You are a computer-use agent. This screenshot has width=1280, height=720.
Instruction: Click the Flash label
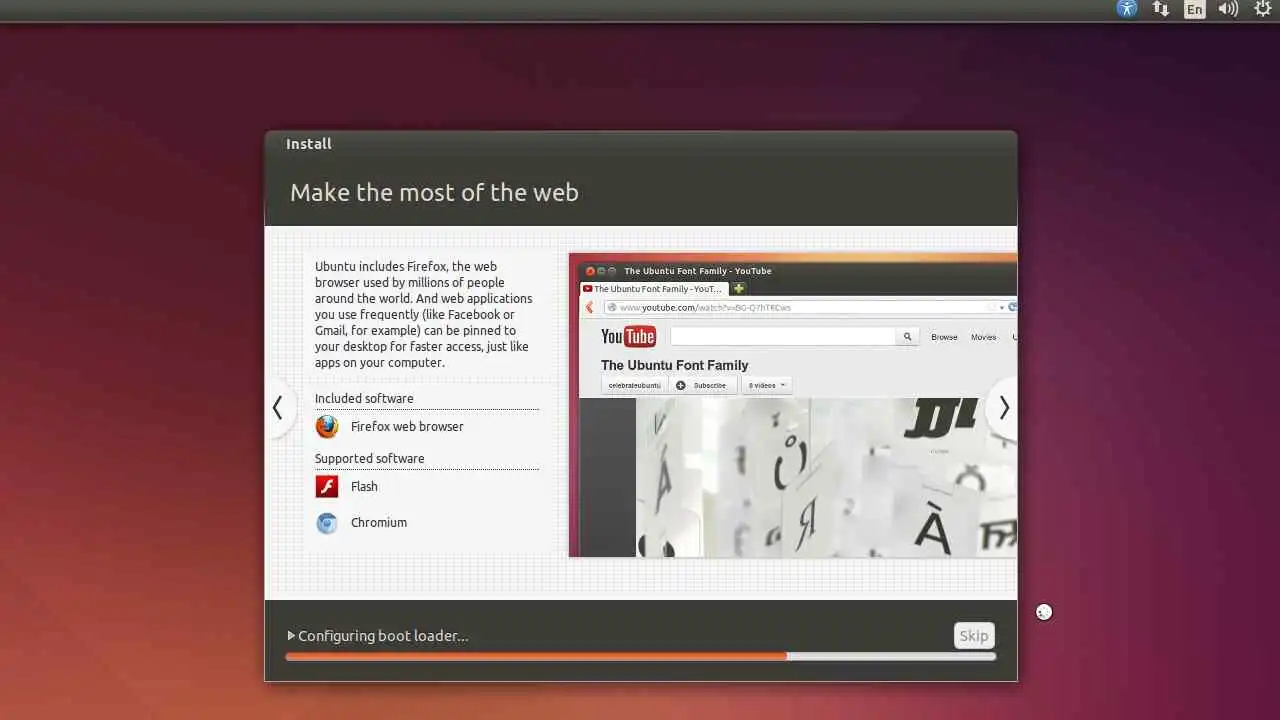coord(364,487)
